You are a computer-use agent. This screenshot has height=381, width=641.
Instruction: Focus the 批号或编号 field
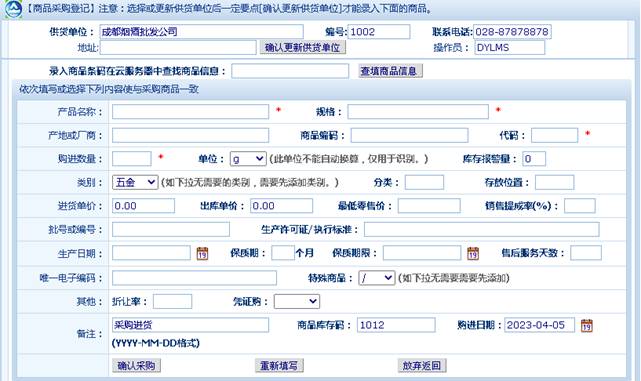[171, 229]
